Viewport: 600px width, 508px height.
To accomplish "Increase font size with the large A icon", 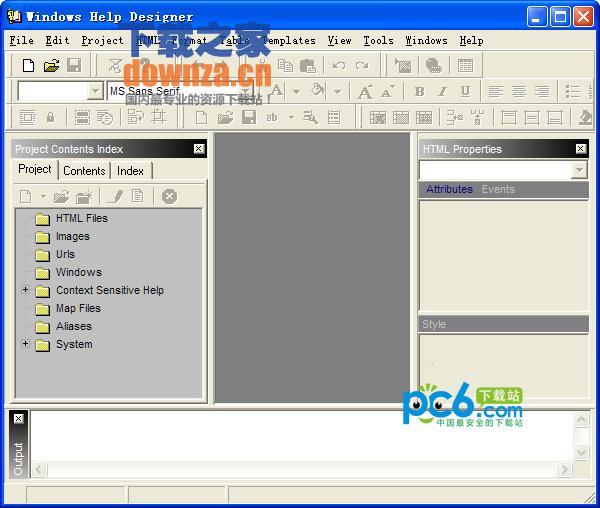I will coord(365,92).
